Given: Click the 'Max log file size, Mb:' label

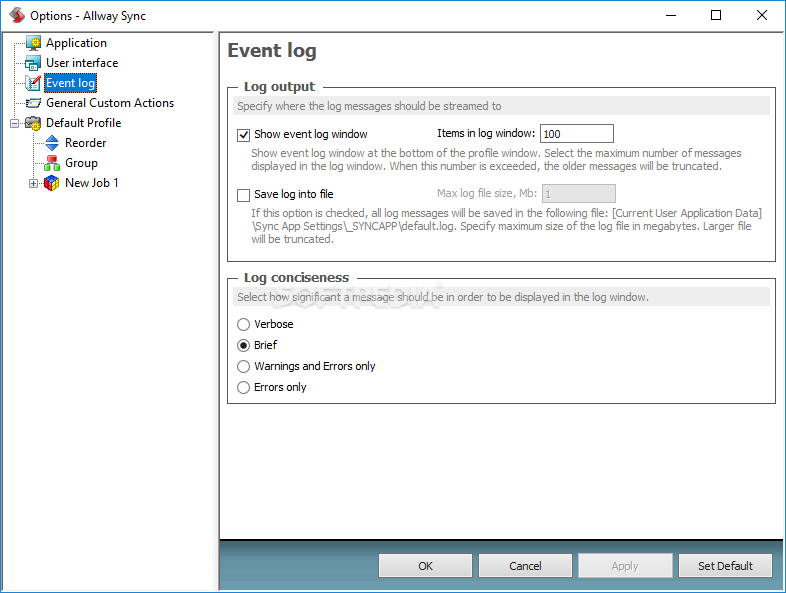Looking at the screenshot, I should [x=487, y=193].
